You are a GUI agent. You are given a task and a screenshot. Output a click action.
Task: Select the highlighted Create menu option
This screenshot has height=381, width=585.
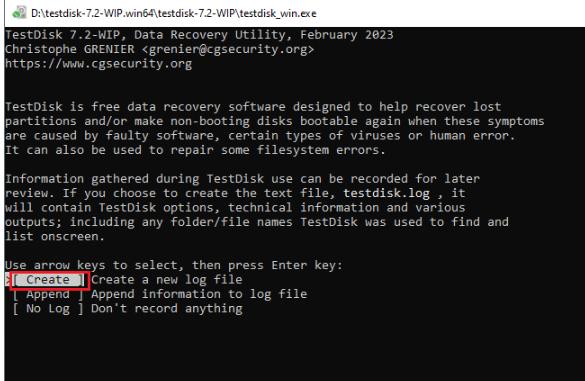48,280
